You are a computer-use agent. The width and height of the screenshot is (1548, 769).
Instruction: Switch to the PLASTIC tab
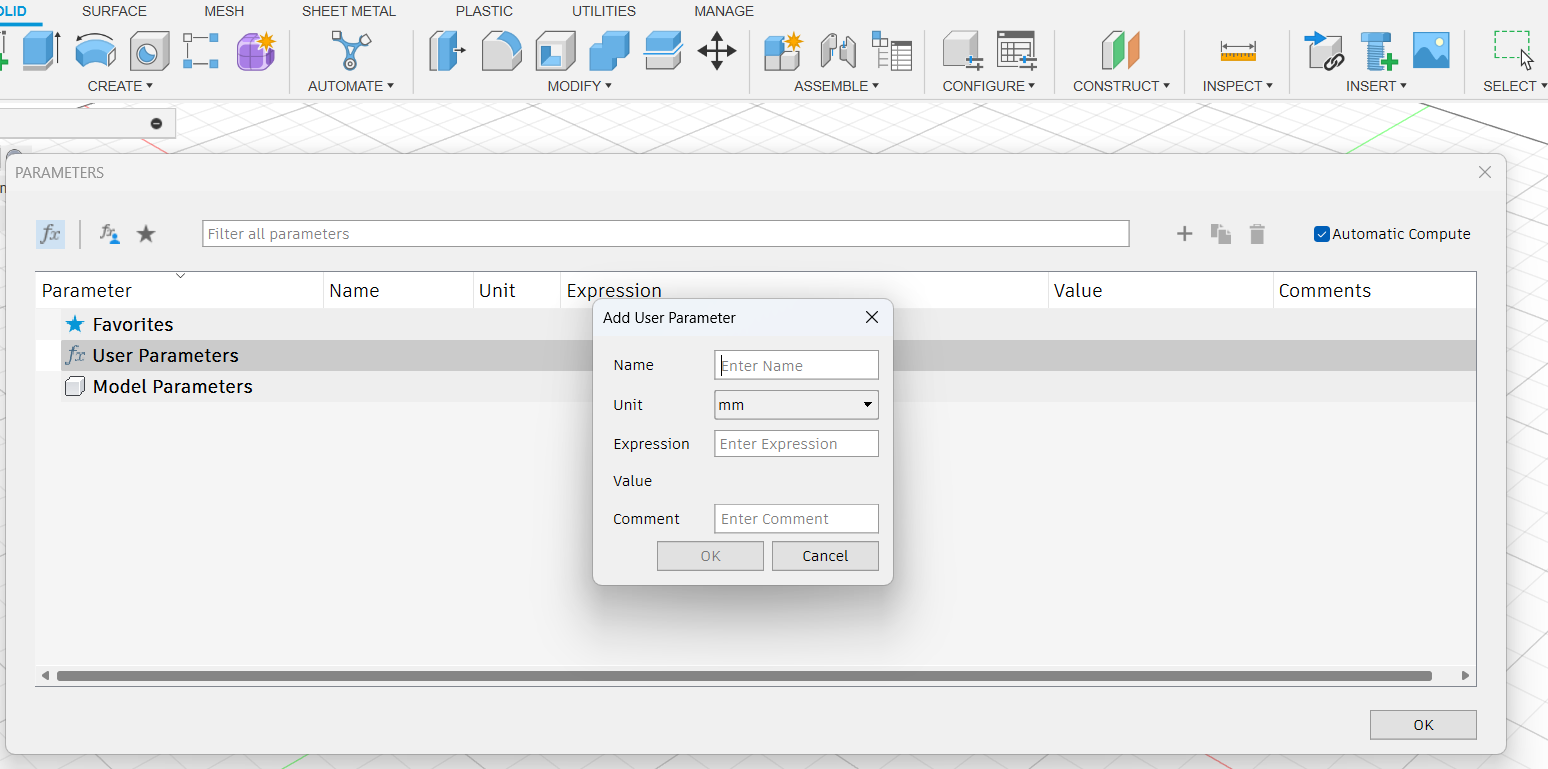(x=484, y=11)
